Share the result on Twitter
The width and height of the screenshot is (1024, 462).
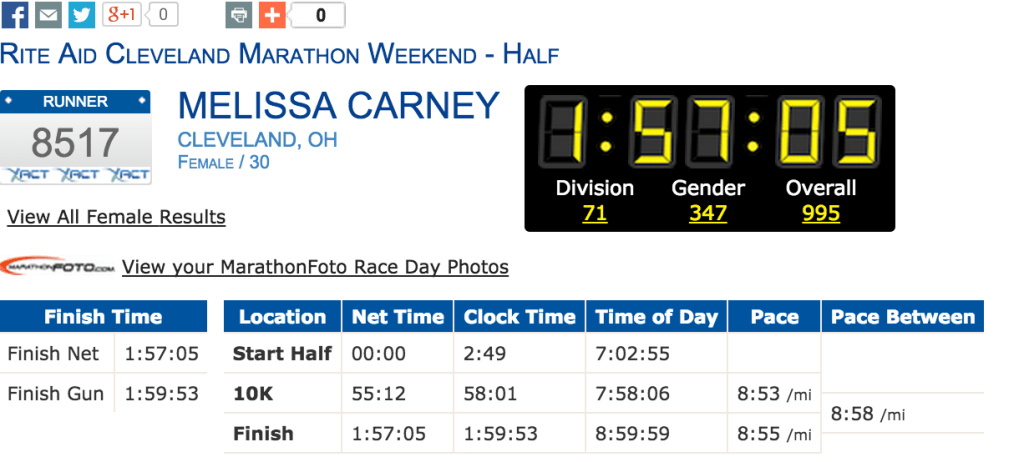(x=81, y=15)
